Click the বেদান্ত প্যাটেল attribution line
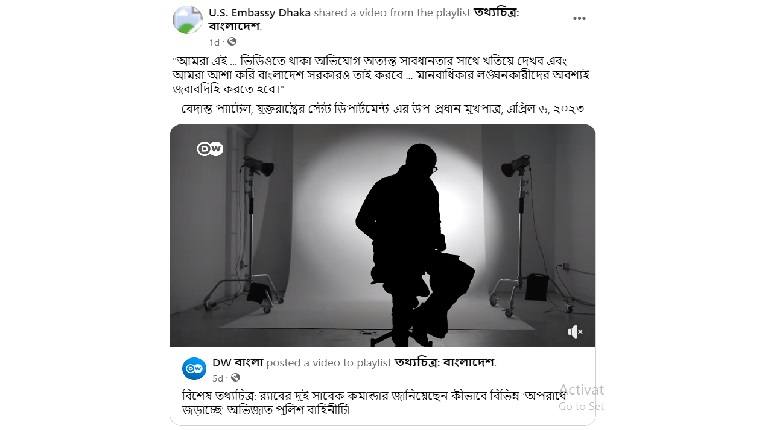Image resolution: width=765 pixels, height=430 pixels. point(382,109)
